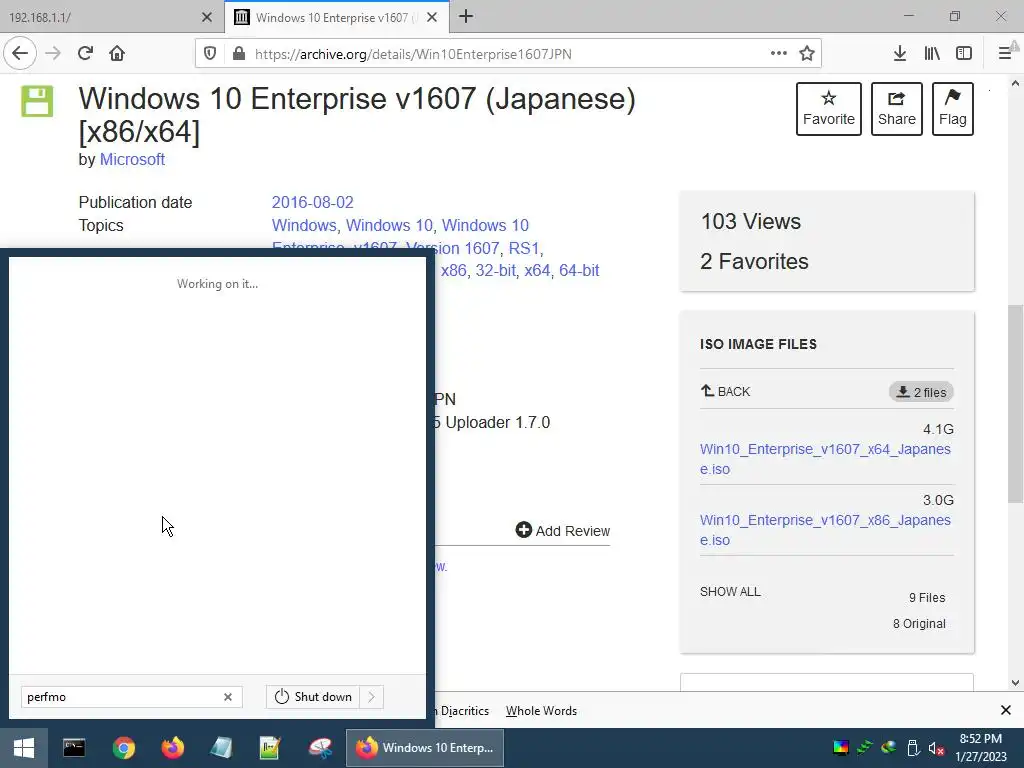The height and width of the screenshot is (768, 1024).
Task: Click the Flag button
Action: tap(953, 109)
